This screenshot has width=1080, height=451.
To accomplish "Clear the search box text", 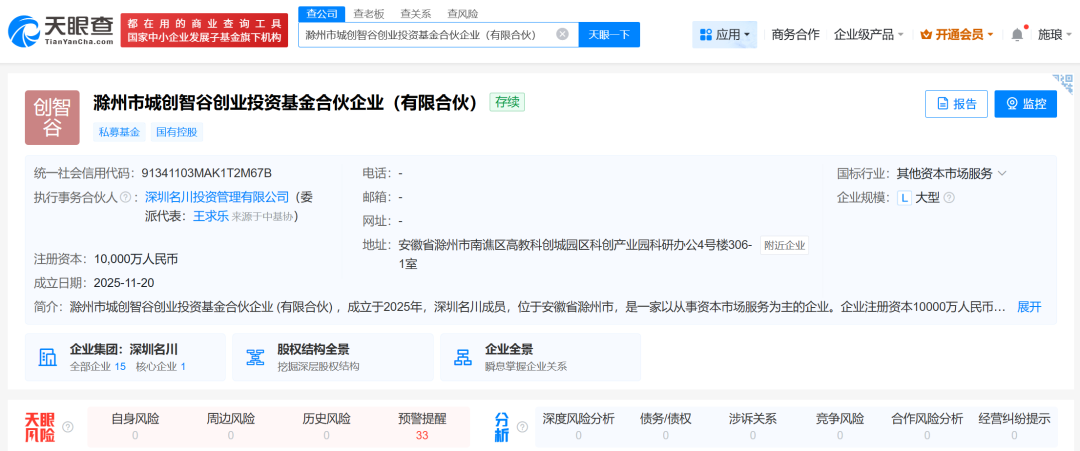I will point(562,35).
